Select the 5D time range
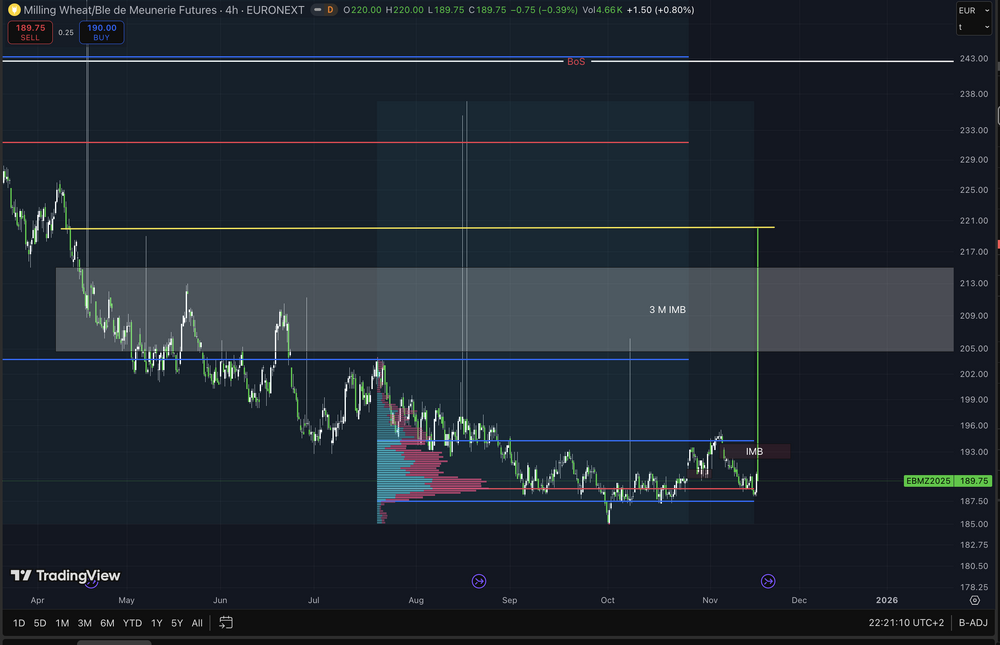 click(x=40, y=623)
